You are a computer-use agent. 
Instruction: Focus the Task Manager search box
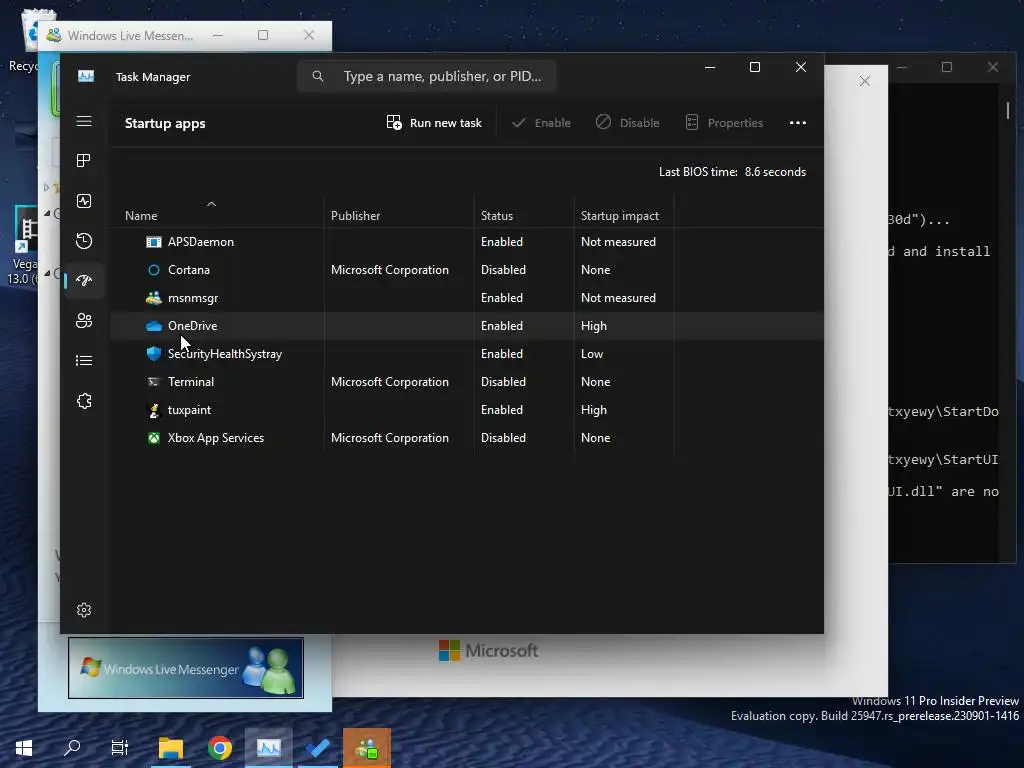[x=426, y=76]
